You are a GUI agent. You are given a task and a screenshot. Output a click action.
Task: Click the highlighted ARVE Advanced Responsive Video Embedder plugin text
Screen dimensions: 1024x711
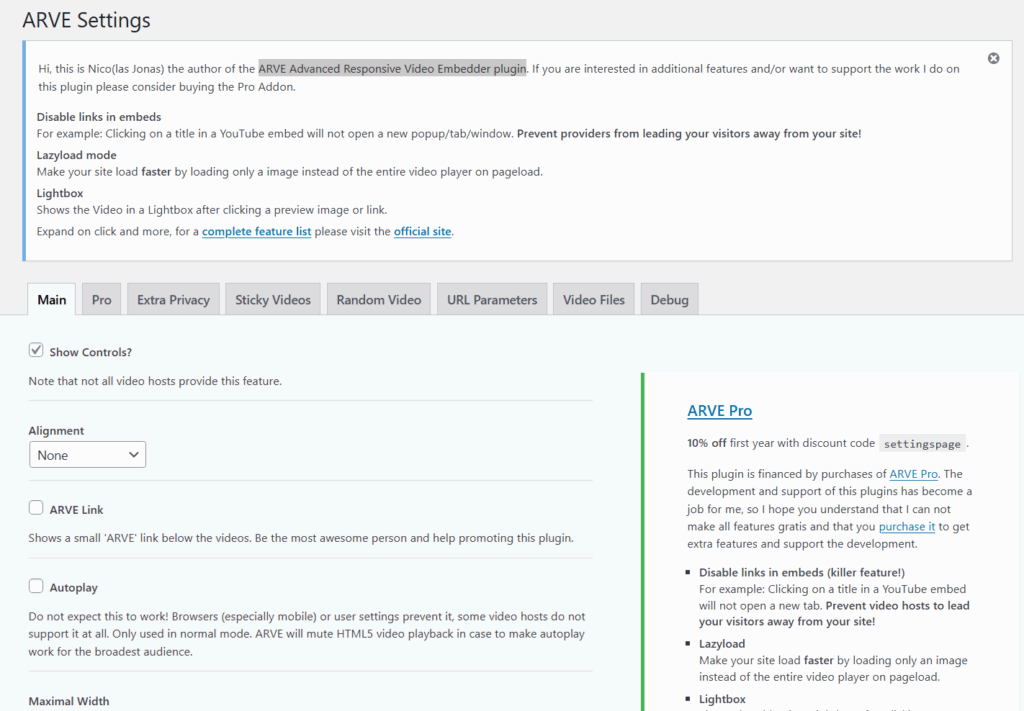(392, 69)
